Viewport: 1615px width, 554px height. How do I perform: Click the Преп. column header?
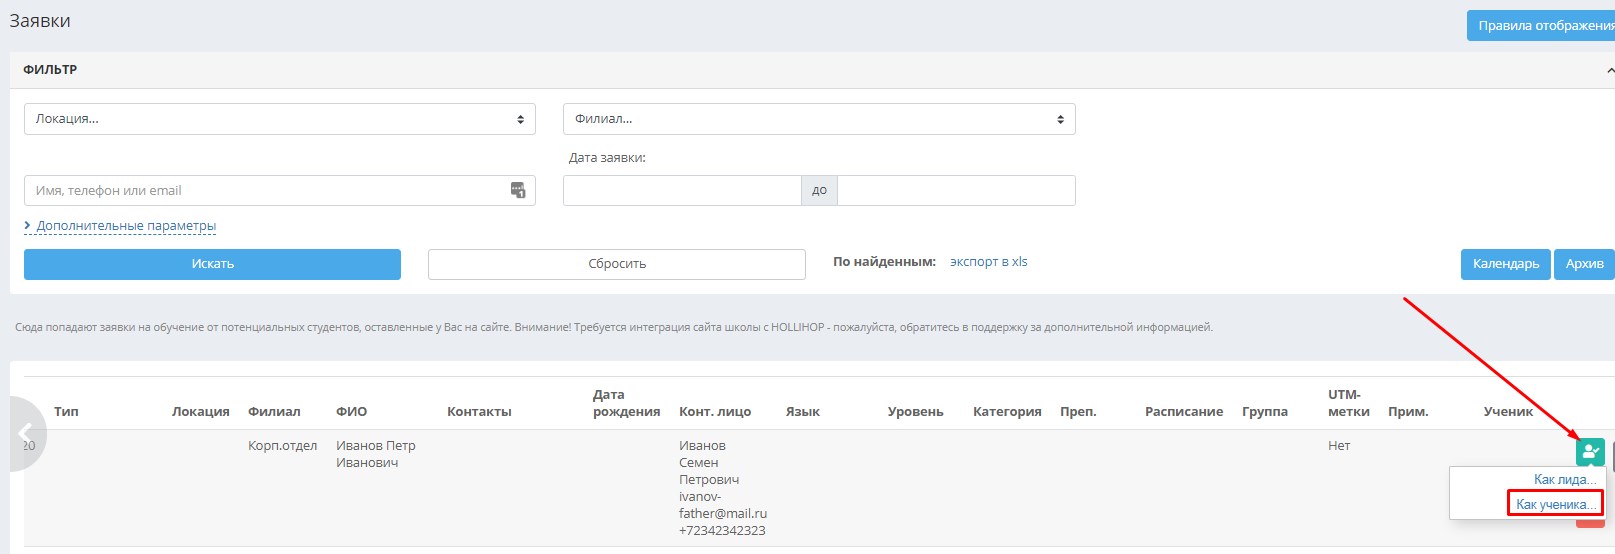[x=1078, y=411]
